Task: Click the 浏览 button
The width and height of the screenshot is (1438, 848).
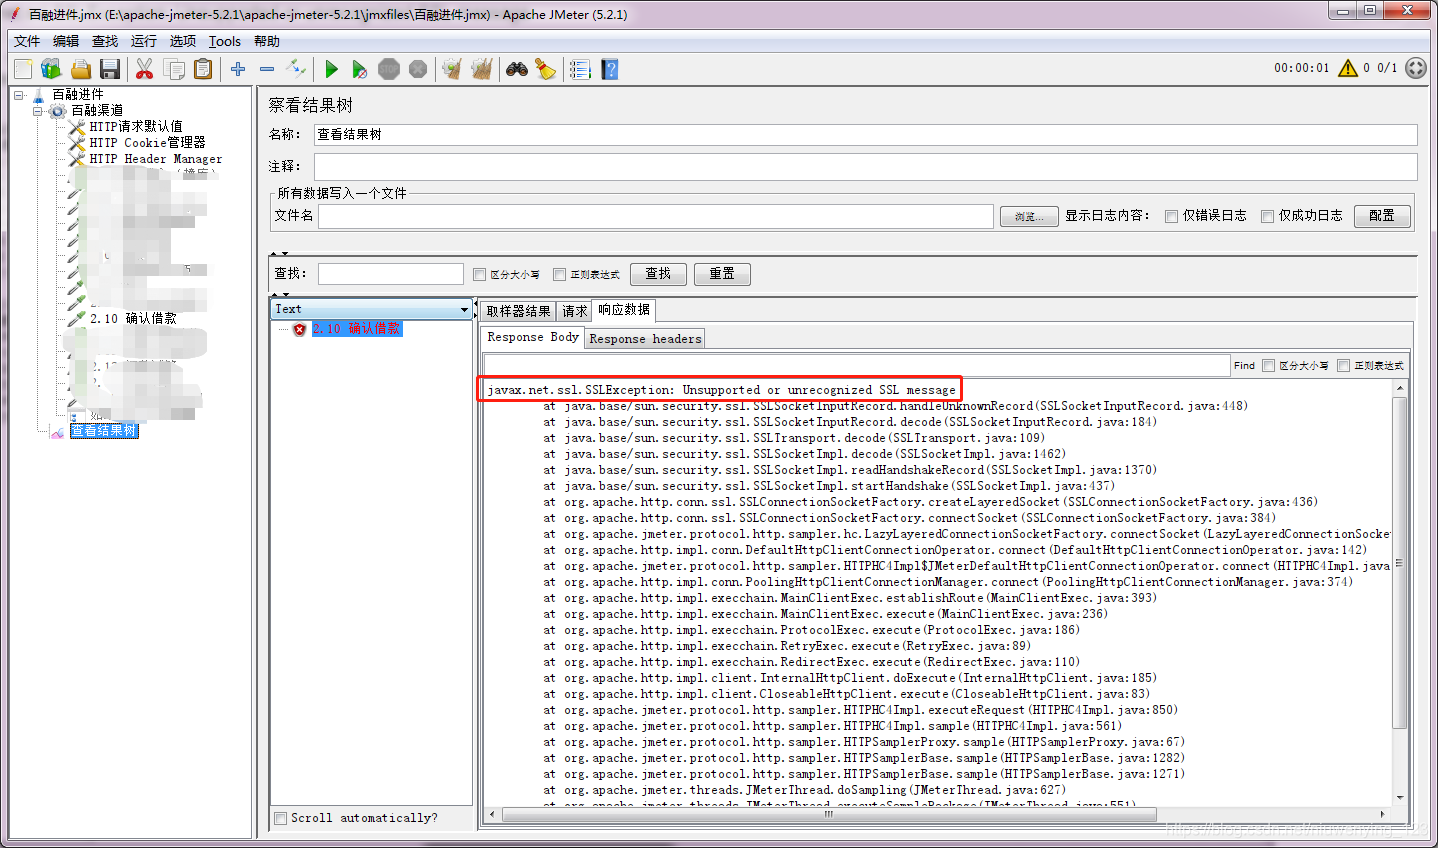Action: [1028, 216]
